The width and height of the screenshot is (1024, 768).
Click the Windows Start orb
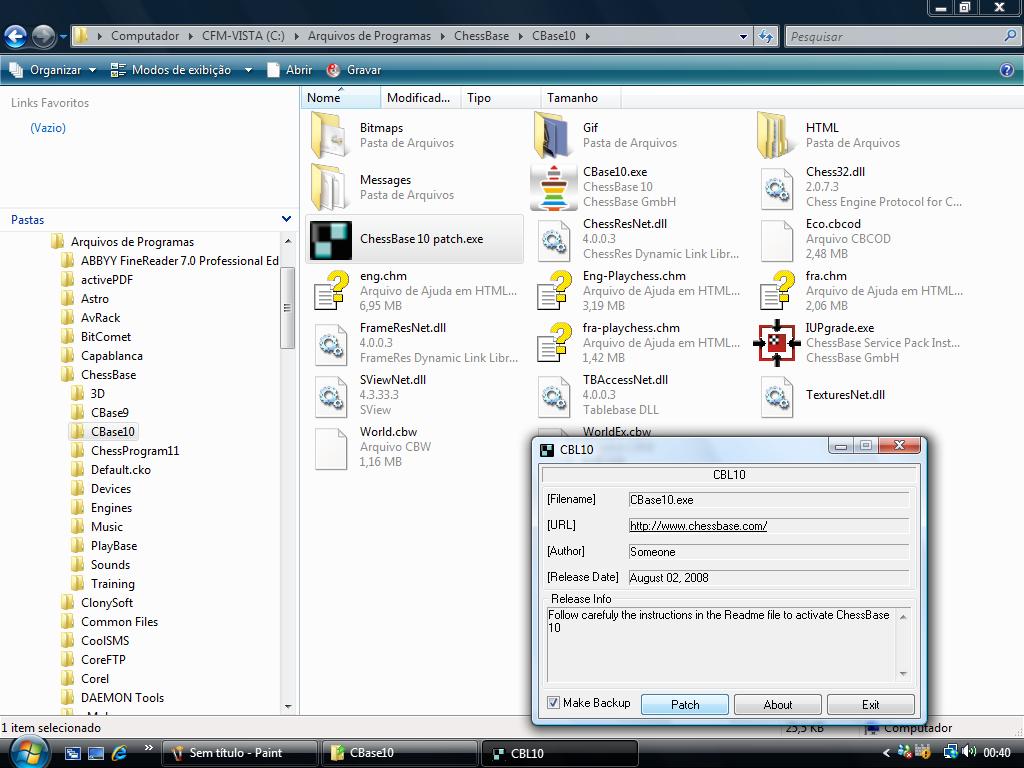pyautogui.click(x=27, y=752)
